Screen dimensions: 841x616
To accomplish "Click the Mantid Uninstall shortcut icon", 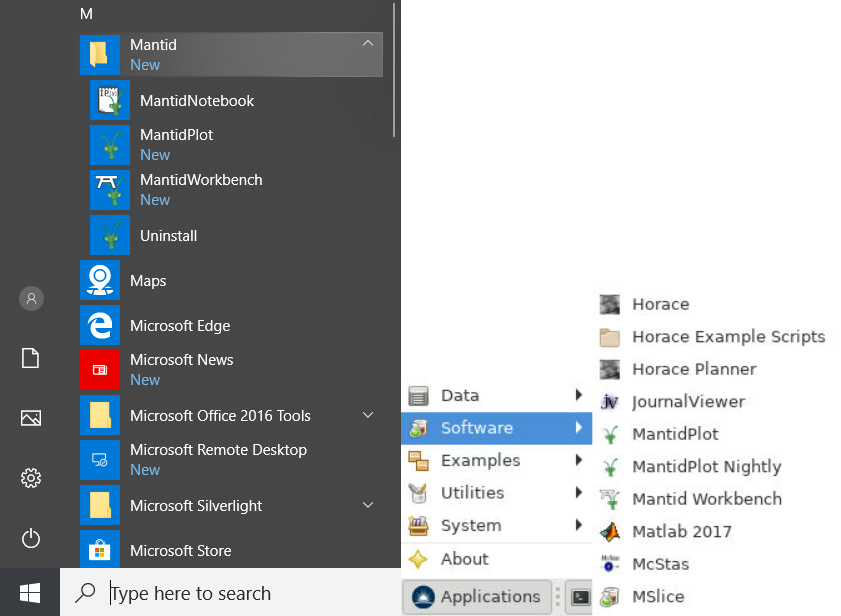I will coord(110,236).
